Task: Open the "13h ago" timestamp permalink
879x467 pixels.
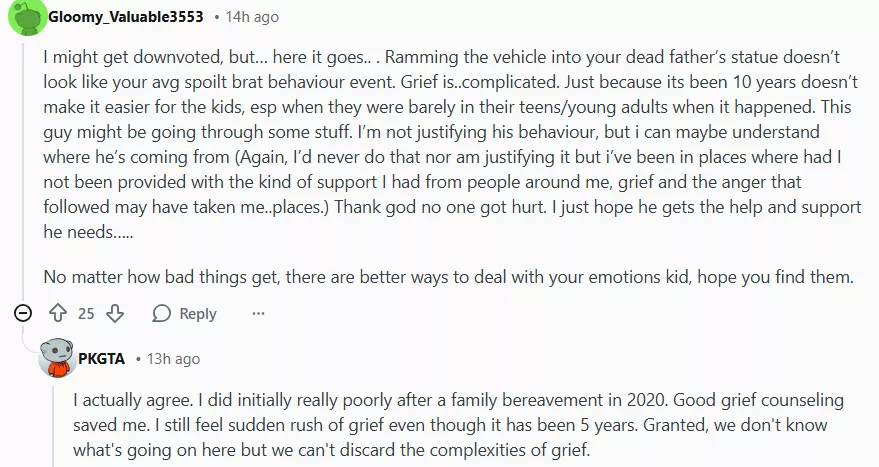Action: click(173, 358)
